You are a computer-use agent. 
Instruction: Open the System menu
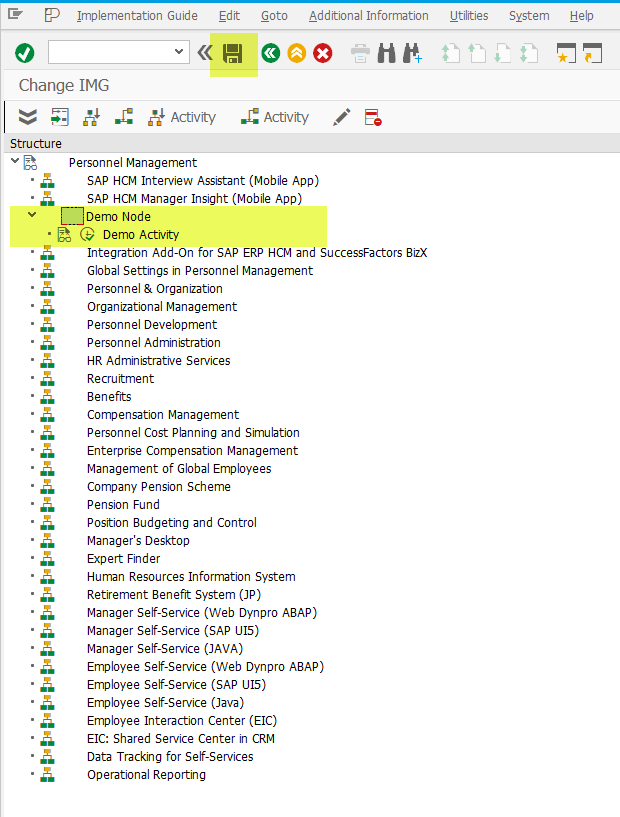click(529, 16)
